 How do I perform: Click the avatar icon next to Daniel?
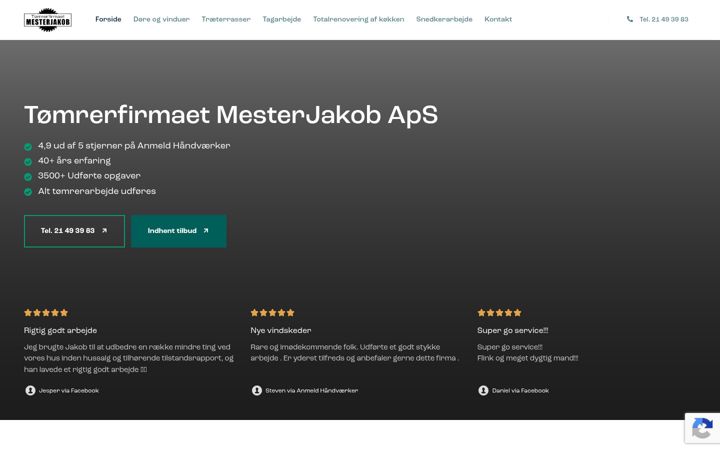pyautogui.click(x=483, y=390)
